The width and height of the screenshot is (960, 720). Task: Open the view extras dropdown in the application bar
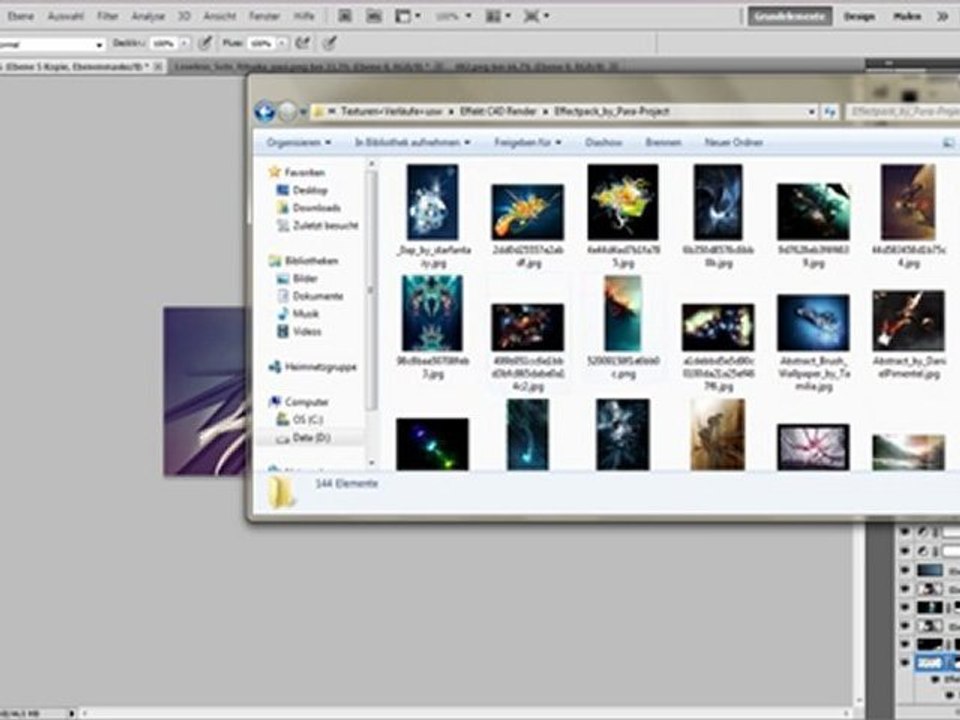click(408, 17)
